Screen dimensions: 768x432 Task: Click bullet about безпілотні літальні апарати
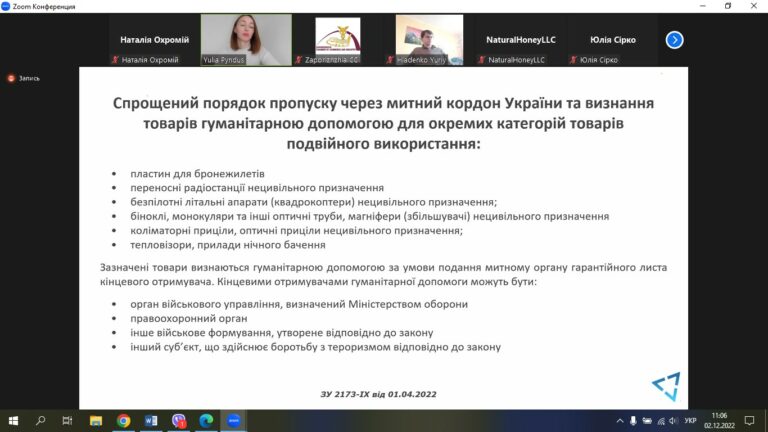tap(313, 202)
